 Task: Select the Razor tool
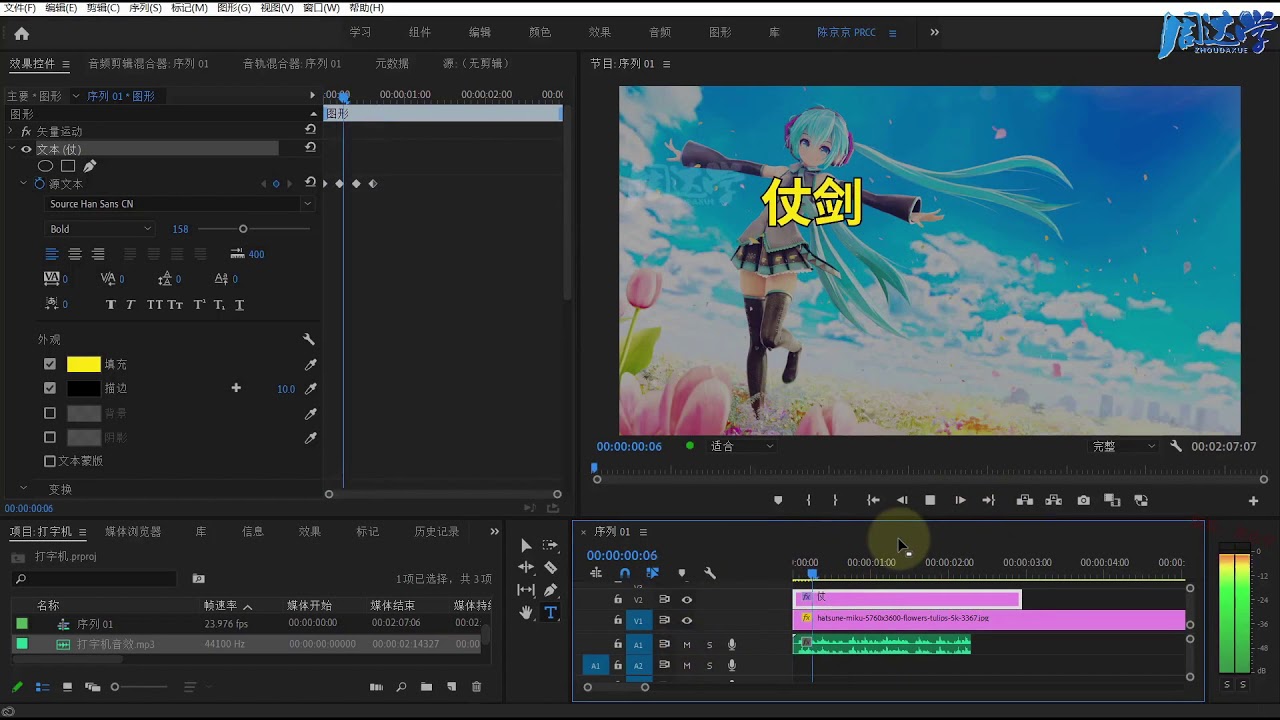550,567
